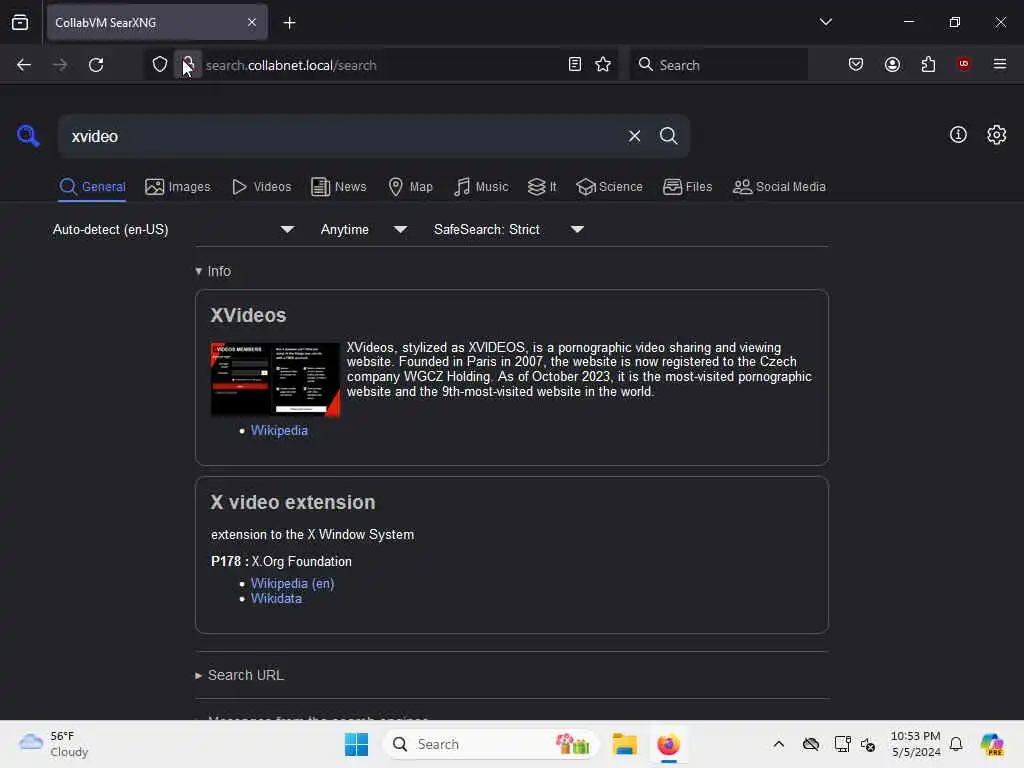Reload the current page
This screenshot has height=768, width=1024.
(x=96, y=65)
